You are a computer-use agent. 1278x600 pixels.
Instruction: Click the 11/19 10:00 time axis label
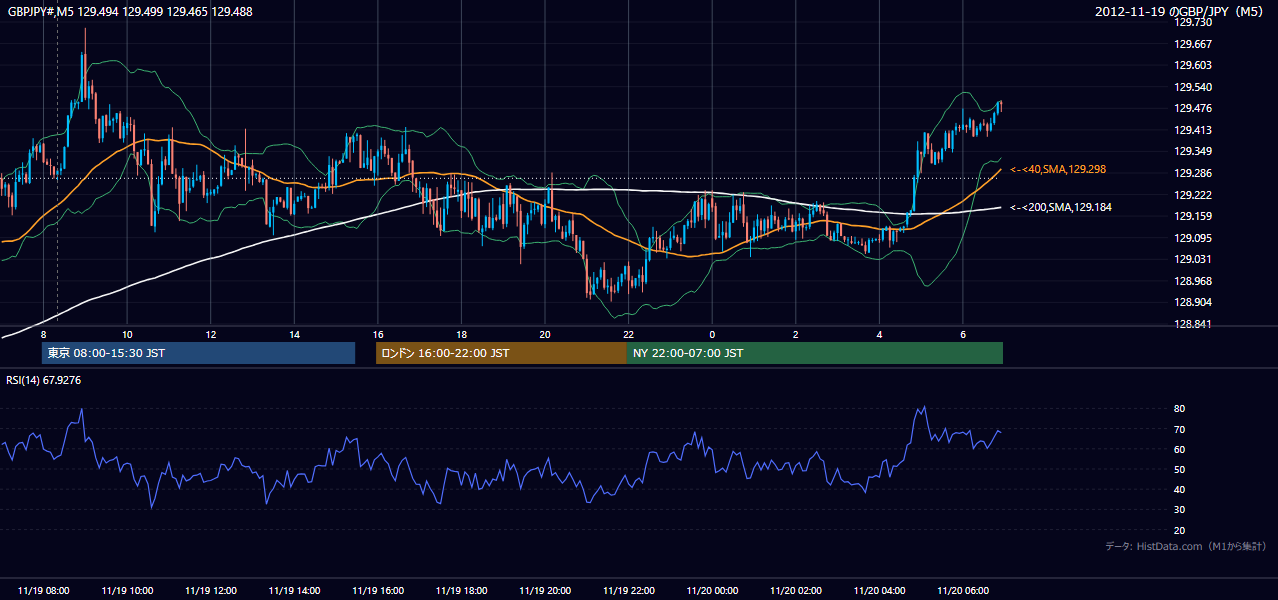pos(127,590)
